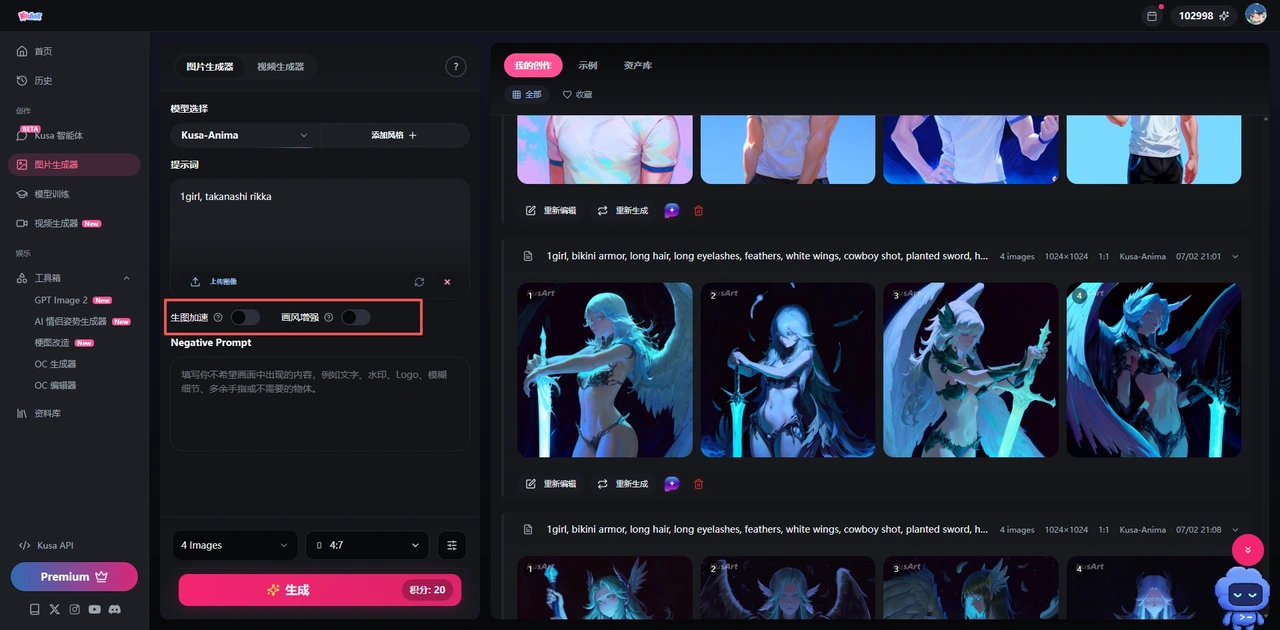Click the refresh icon in prompt box
Image resolution: width=1280 pixels, height=630 pixels.
click(x=419, y=282)
